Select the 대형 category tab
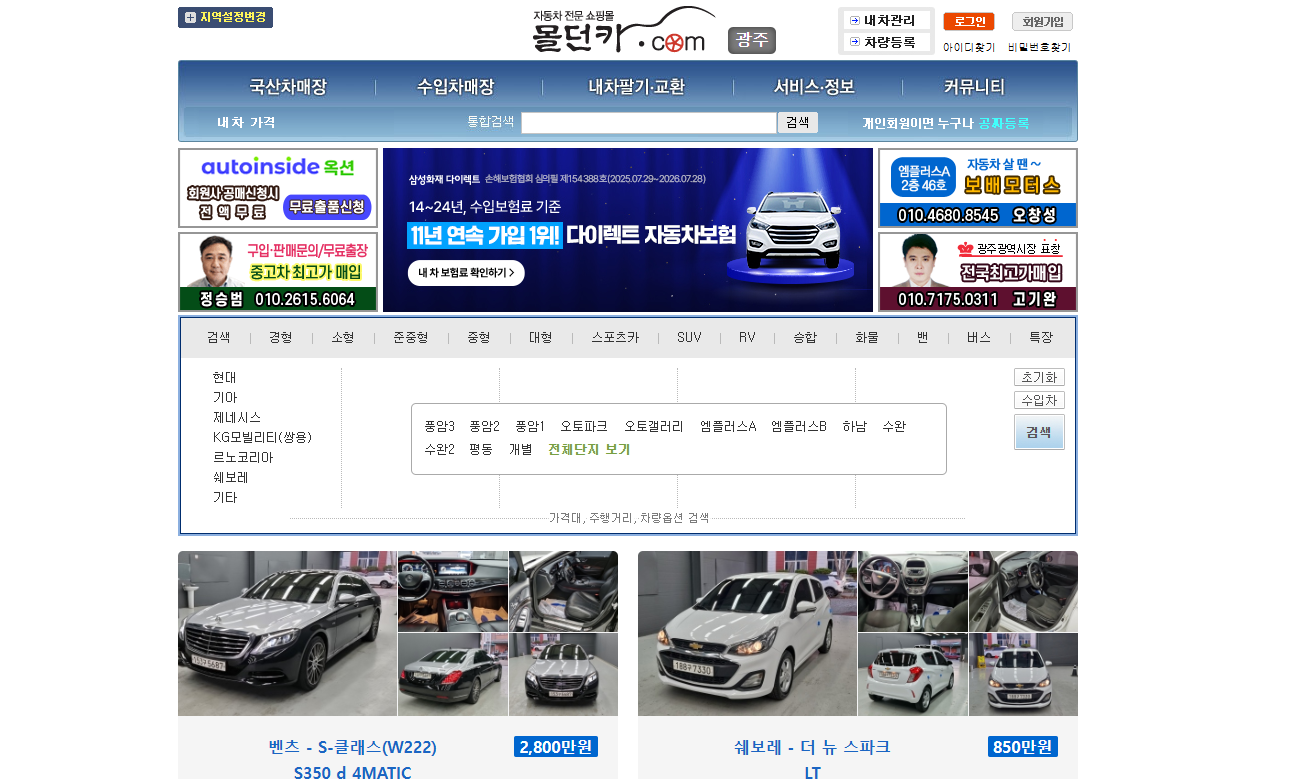1313x779 pixels. [x=540, y=338]
